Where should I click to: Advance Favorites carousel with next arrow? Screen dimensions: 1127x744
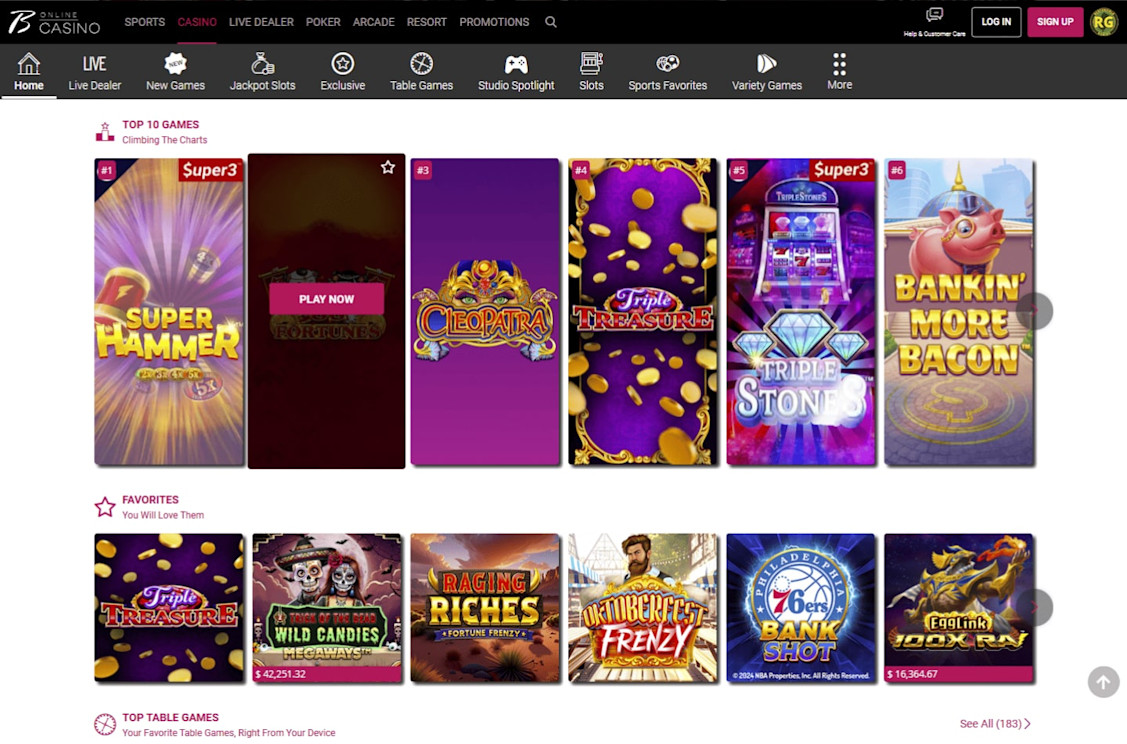1035,607
